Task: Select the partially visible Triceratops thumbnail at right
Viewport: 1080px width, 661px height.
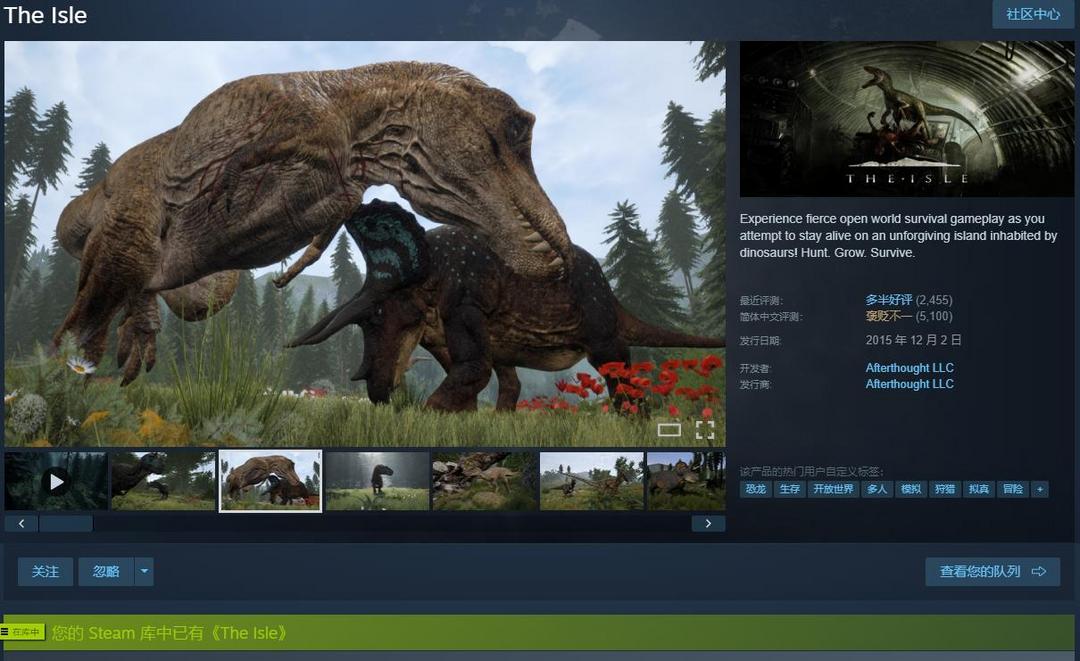Action: click(686, 481)
